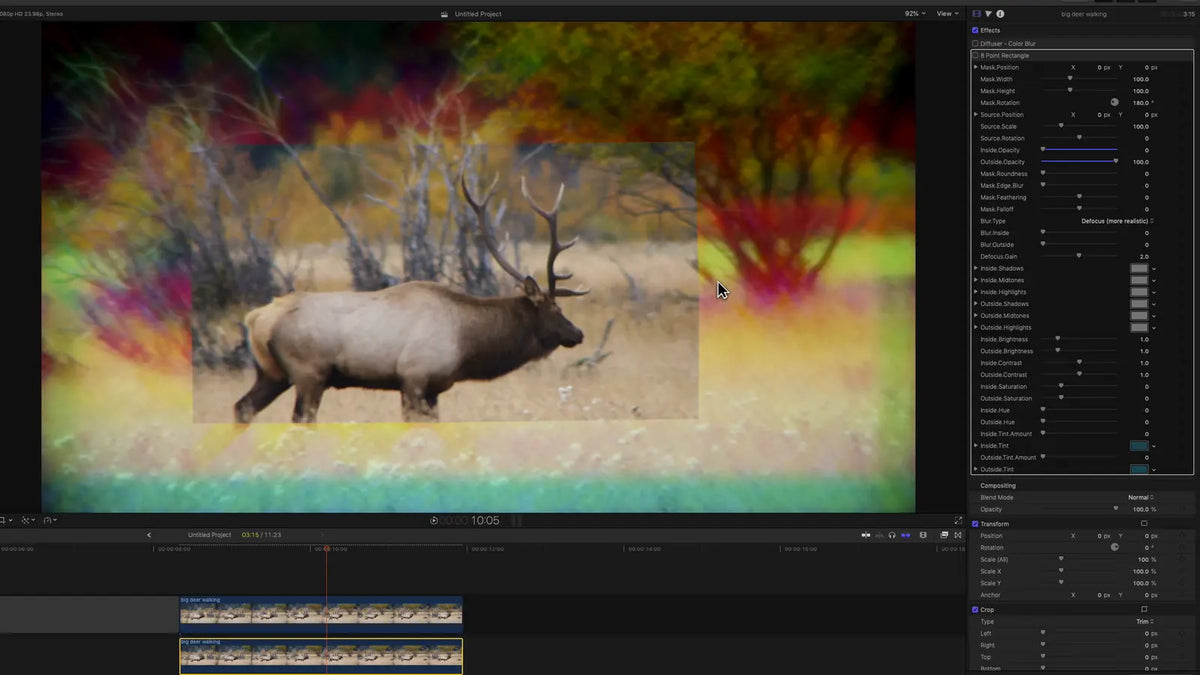Toggle timeline snapping icon
Image resolution: width=1200 pixels, height=675 pixels.
click(906, 535)
